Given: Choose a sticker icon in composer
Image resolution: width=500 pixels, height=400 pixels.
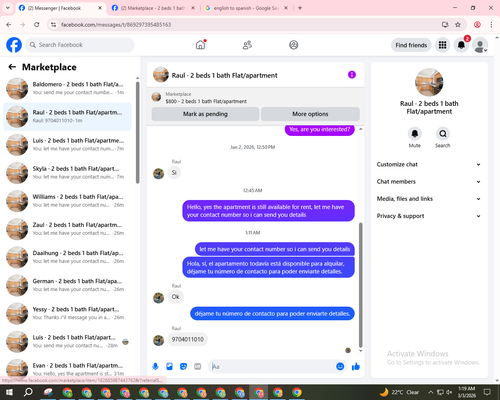Looking at the screenshot, I should 183,367.
